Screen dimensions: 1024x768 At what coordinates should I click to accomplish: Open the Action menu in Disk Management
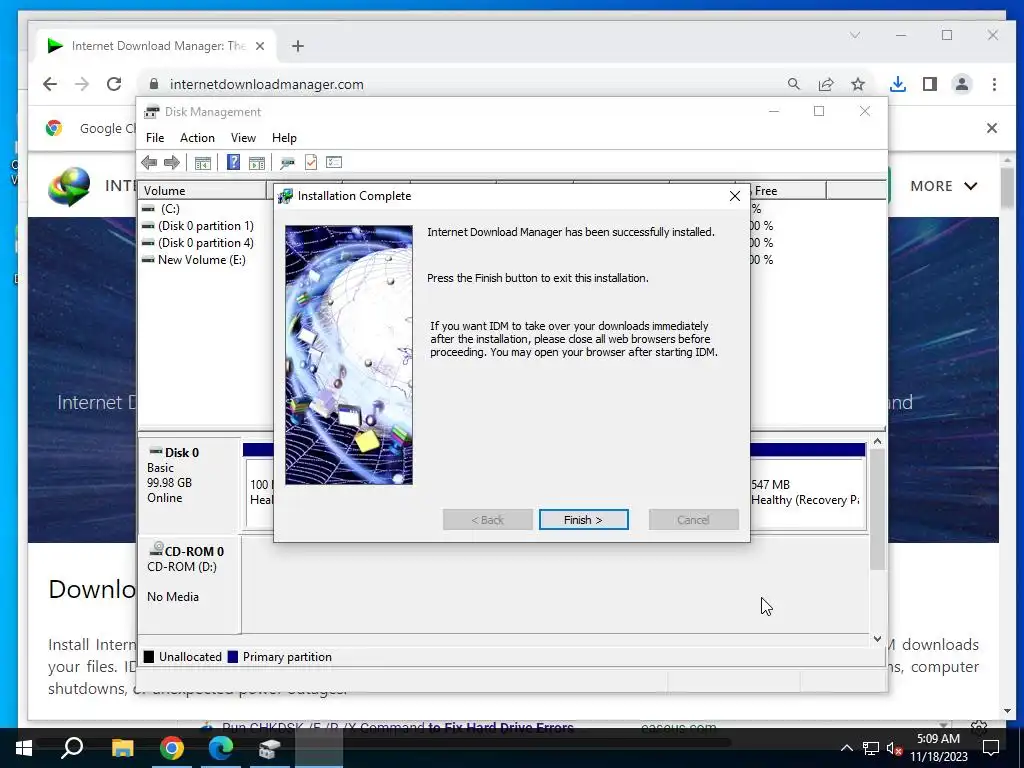pyautogui.click(x=197, y=138)
